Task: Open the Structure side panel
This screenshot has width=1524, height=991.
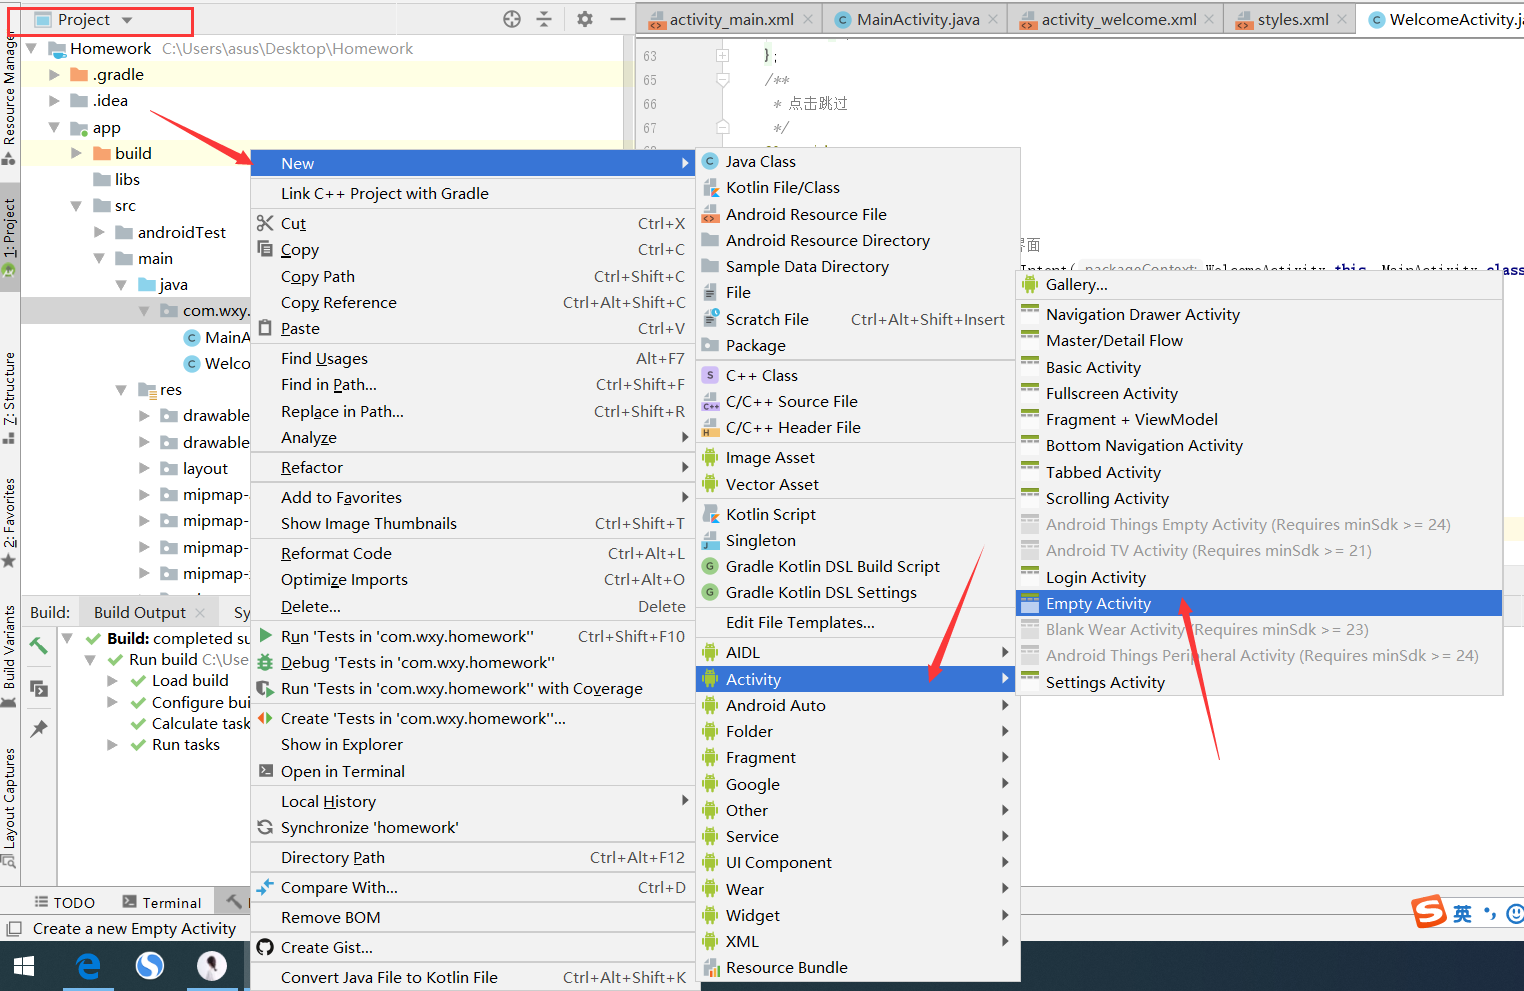Action: click(10, 397)
